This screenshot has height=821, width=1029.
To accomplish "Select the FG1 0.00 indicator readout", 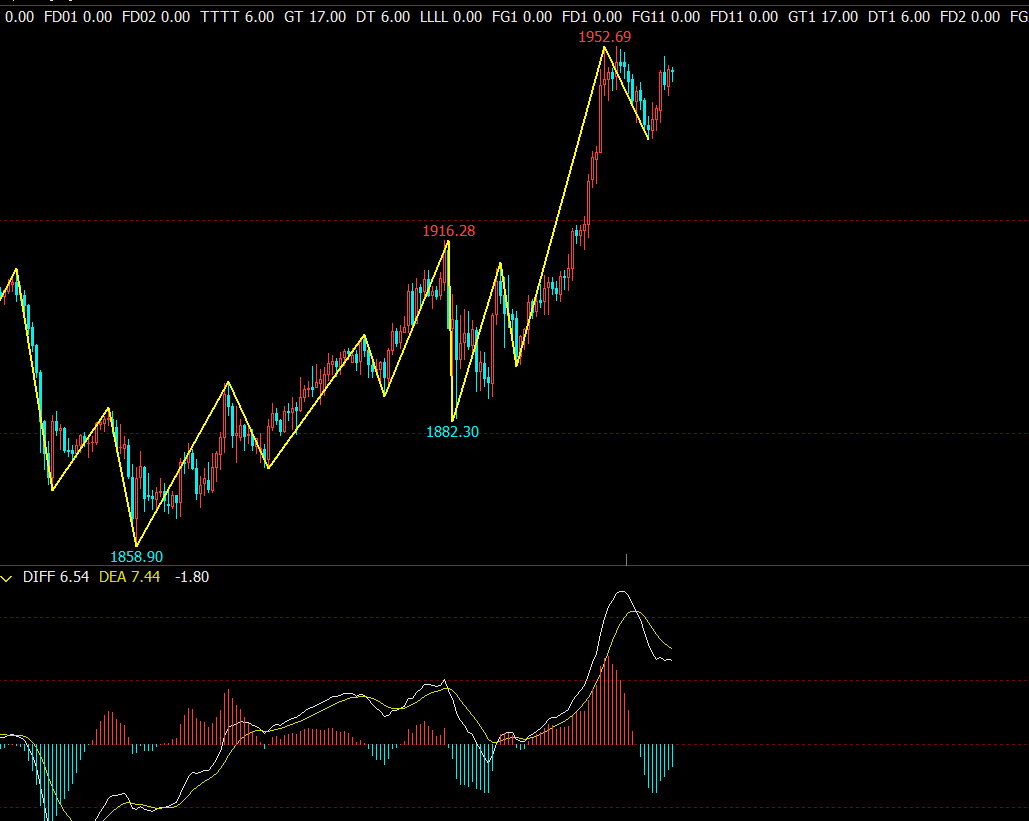I will 522,17.
